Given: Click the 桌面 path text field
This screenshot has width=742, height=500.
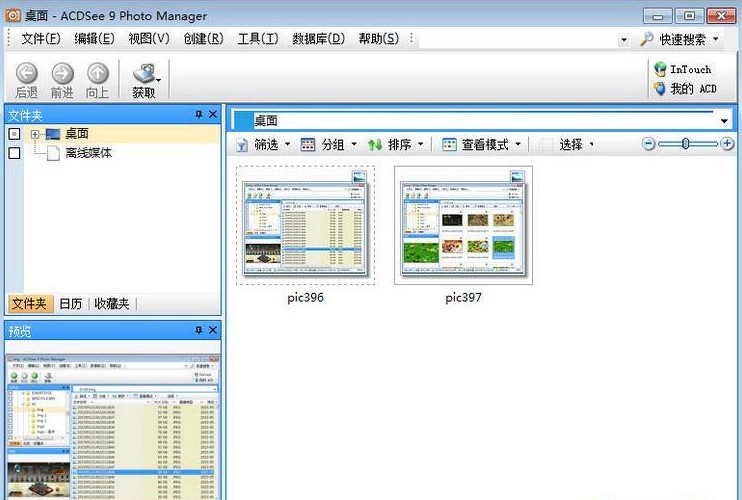Looking at the screenshot, I should (x=476, y=121).
